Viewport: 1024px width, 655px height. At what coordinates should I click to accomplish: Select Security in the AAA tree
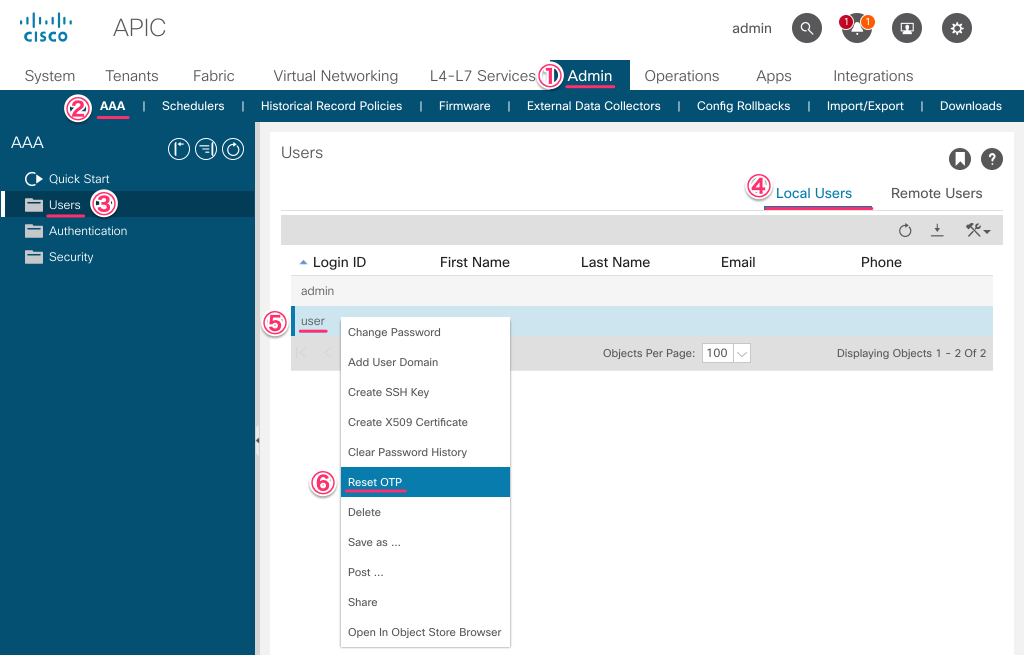click(71, 257)
